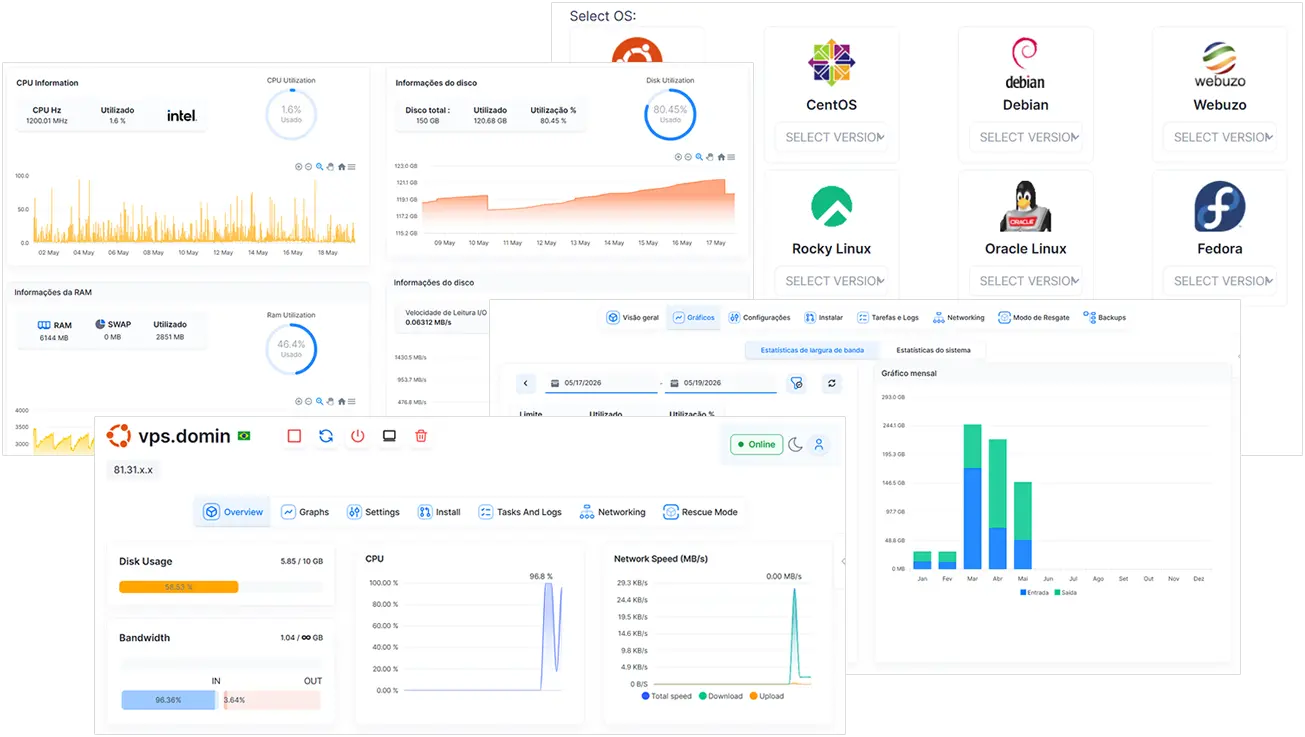Open Fedora Select Version dropdown
This screenshot has height=737, width=1305.
point(1220,281)
